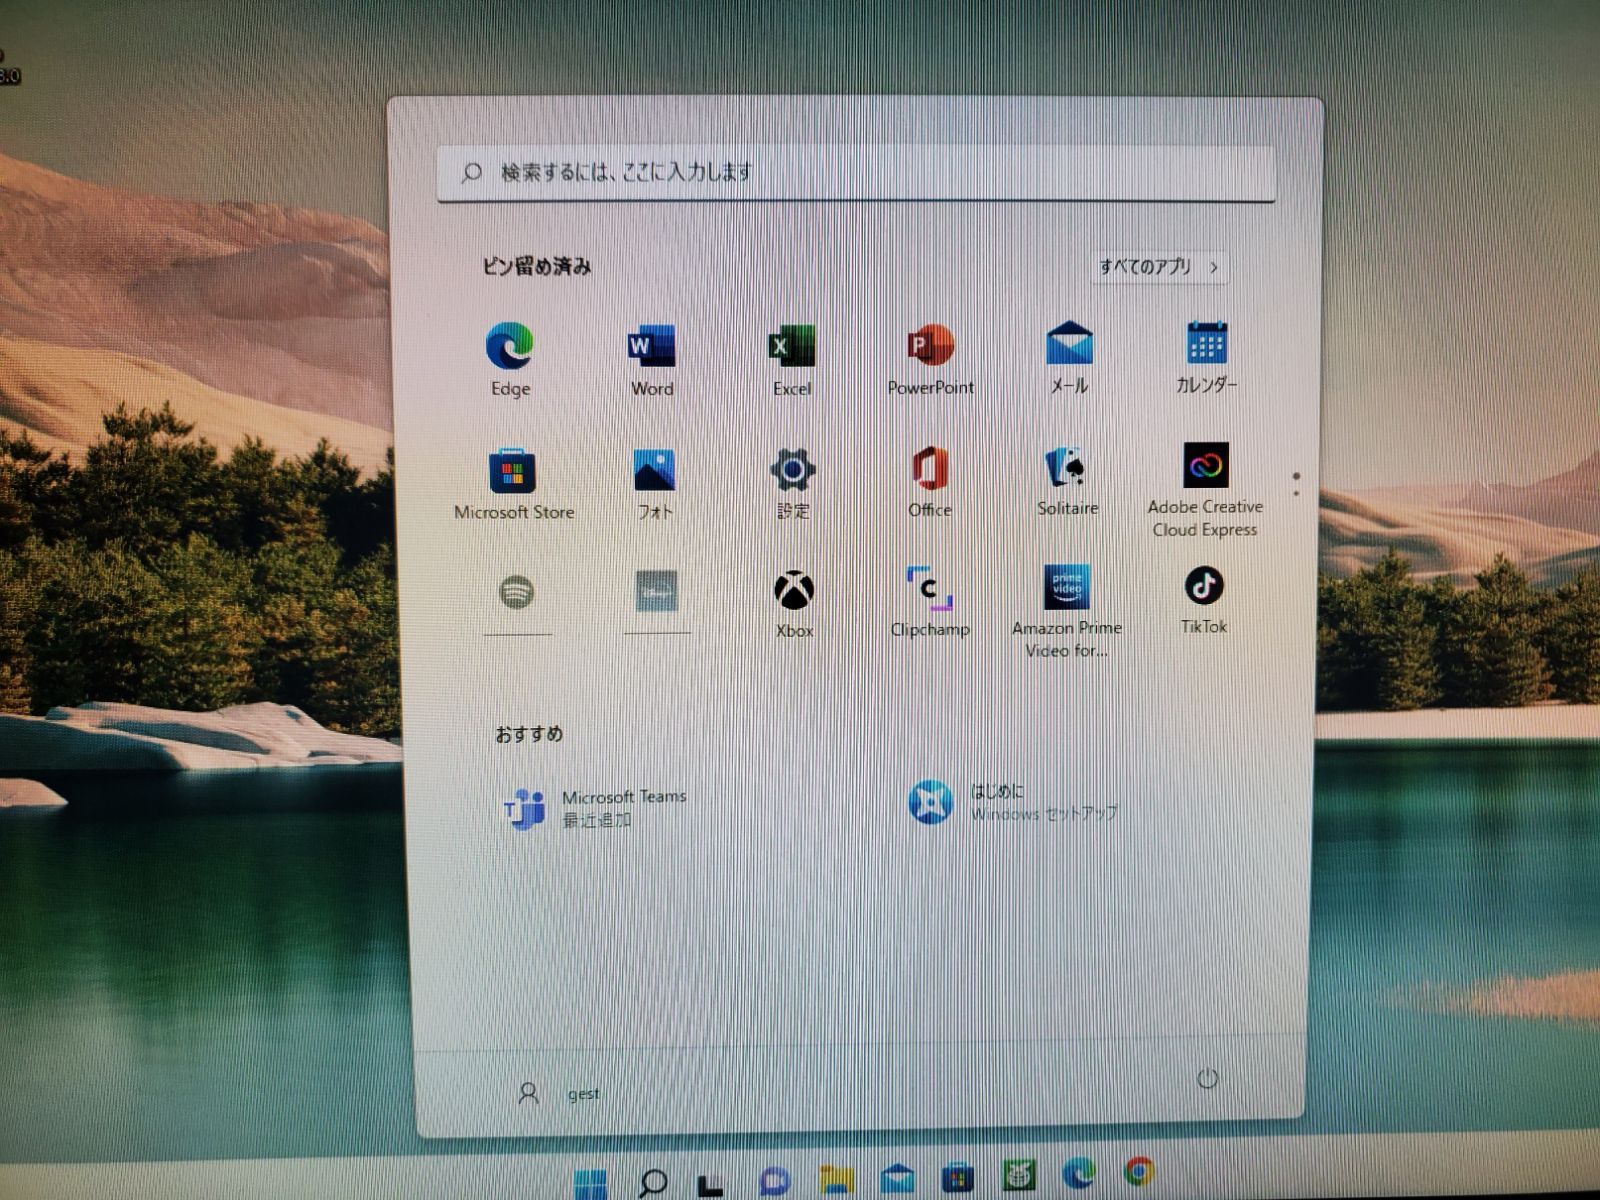Open Excel in the pinned section

coord(791,358)
